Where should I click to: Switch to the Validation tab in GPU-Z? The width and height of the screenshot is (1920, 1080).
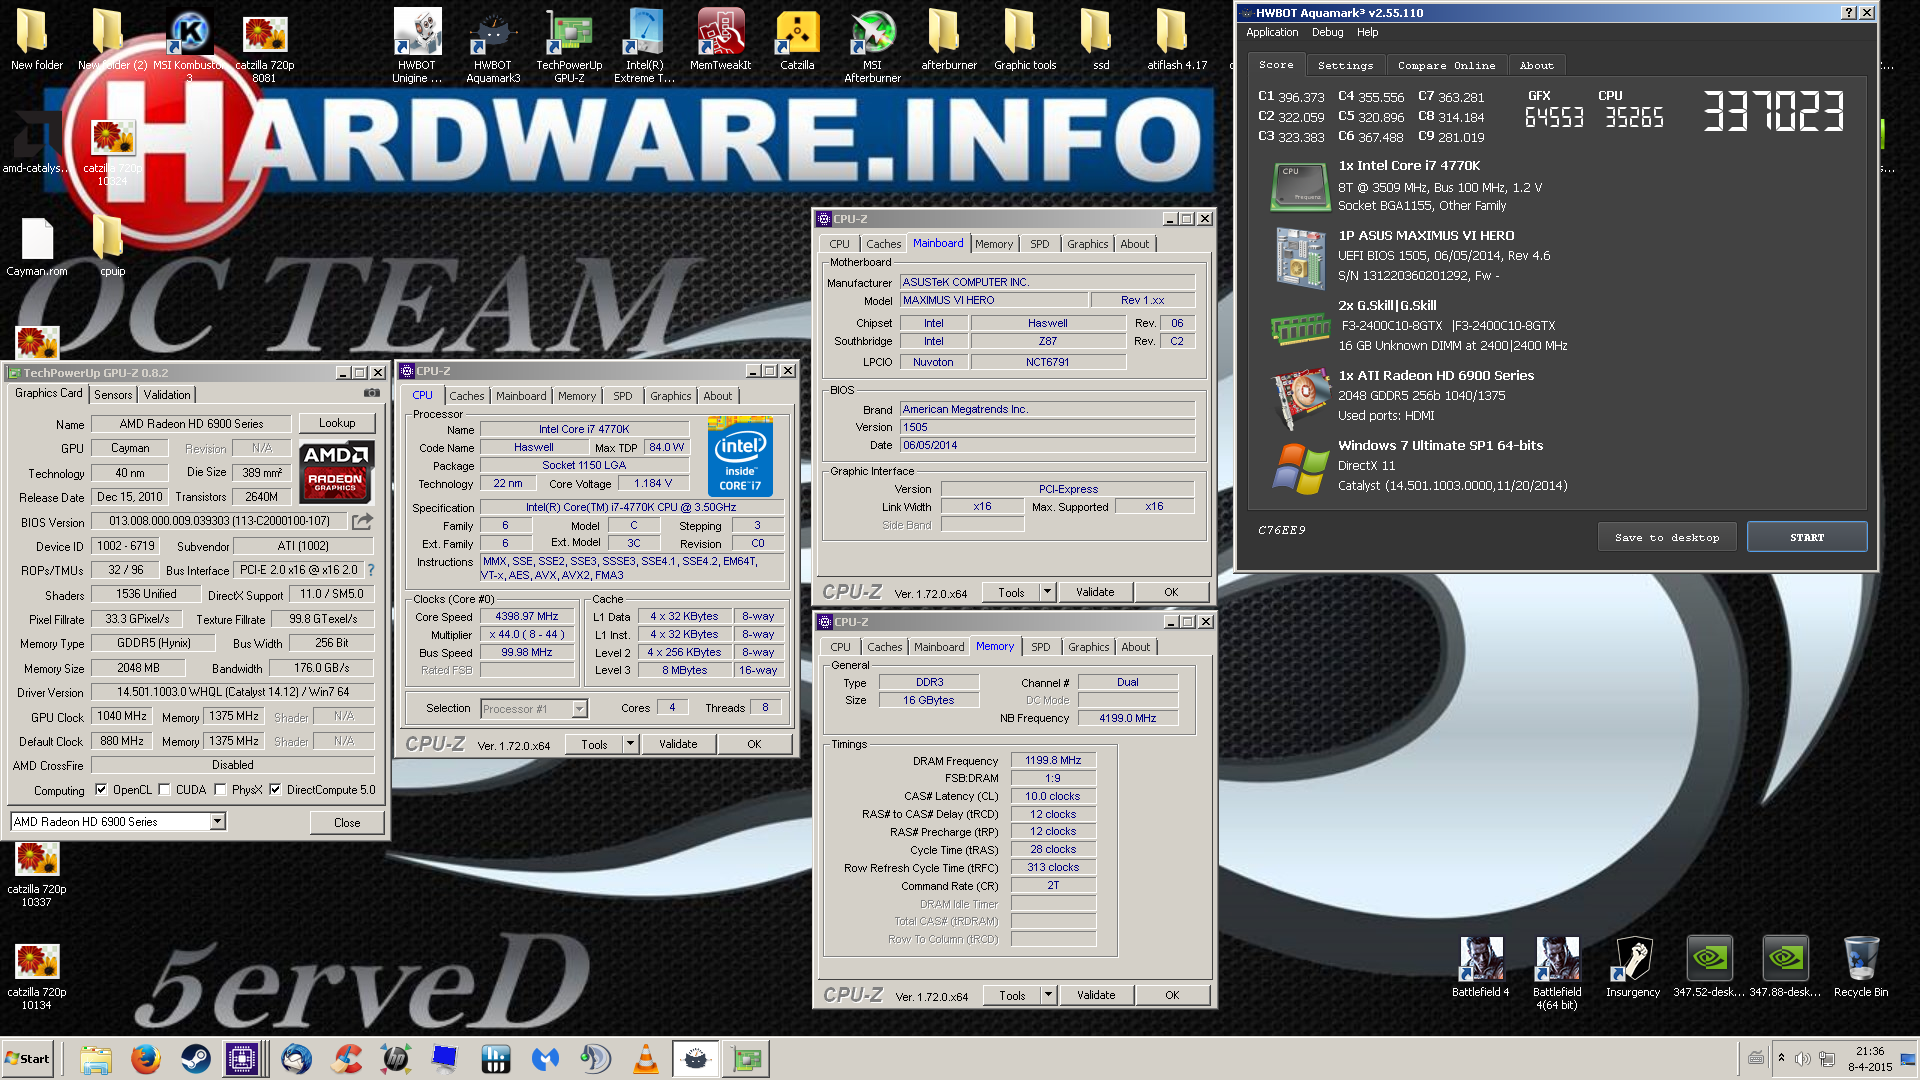167,395
